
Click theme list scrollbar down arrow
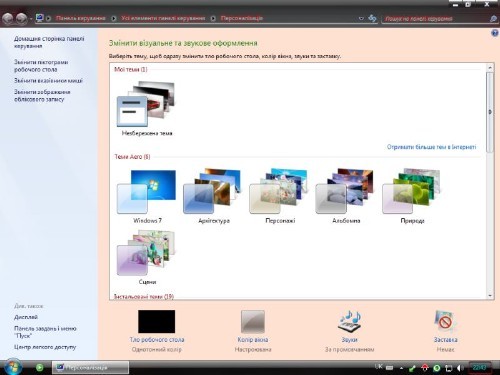click(x=490, y=295)
